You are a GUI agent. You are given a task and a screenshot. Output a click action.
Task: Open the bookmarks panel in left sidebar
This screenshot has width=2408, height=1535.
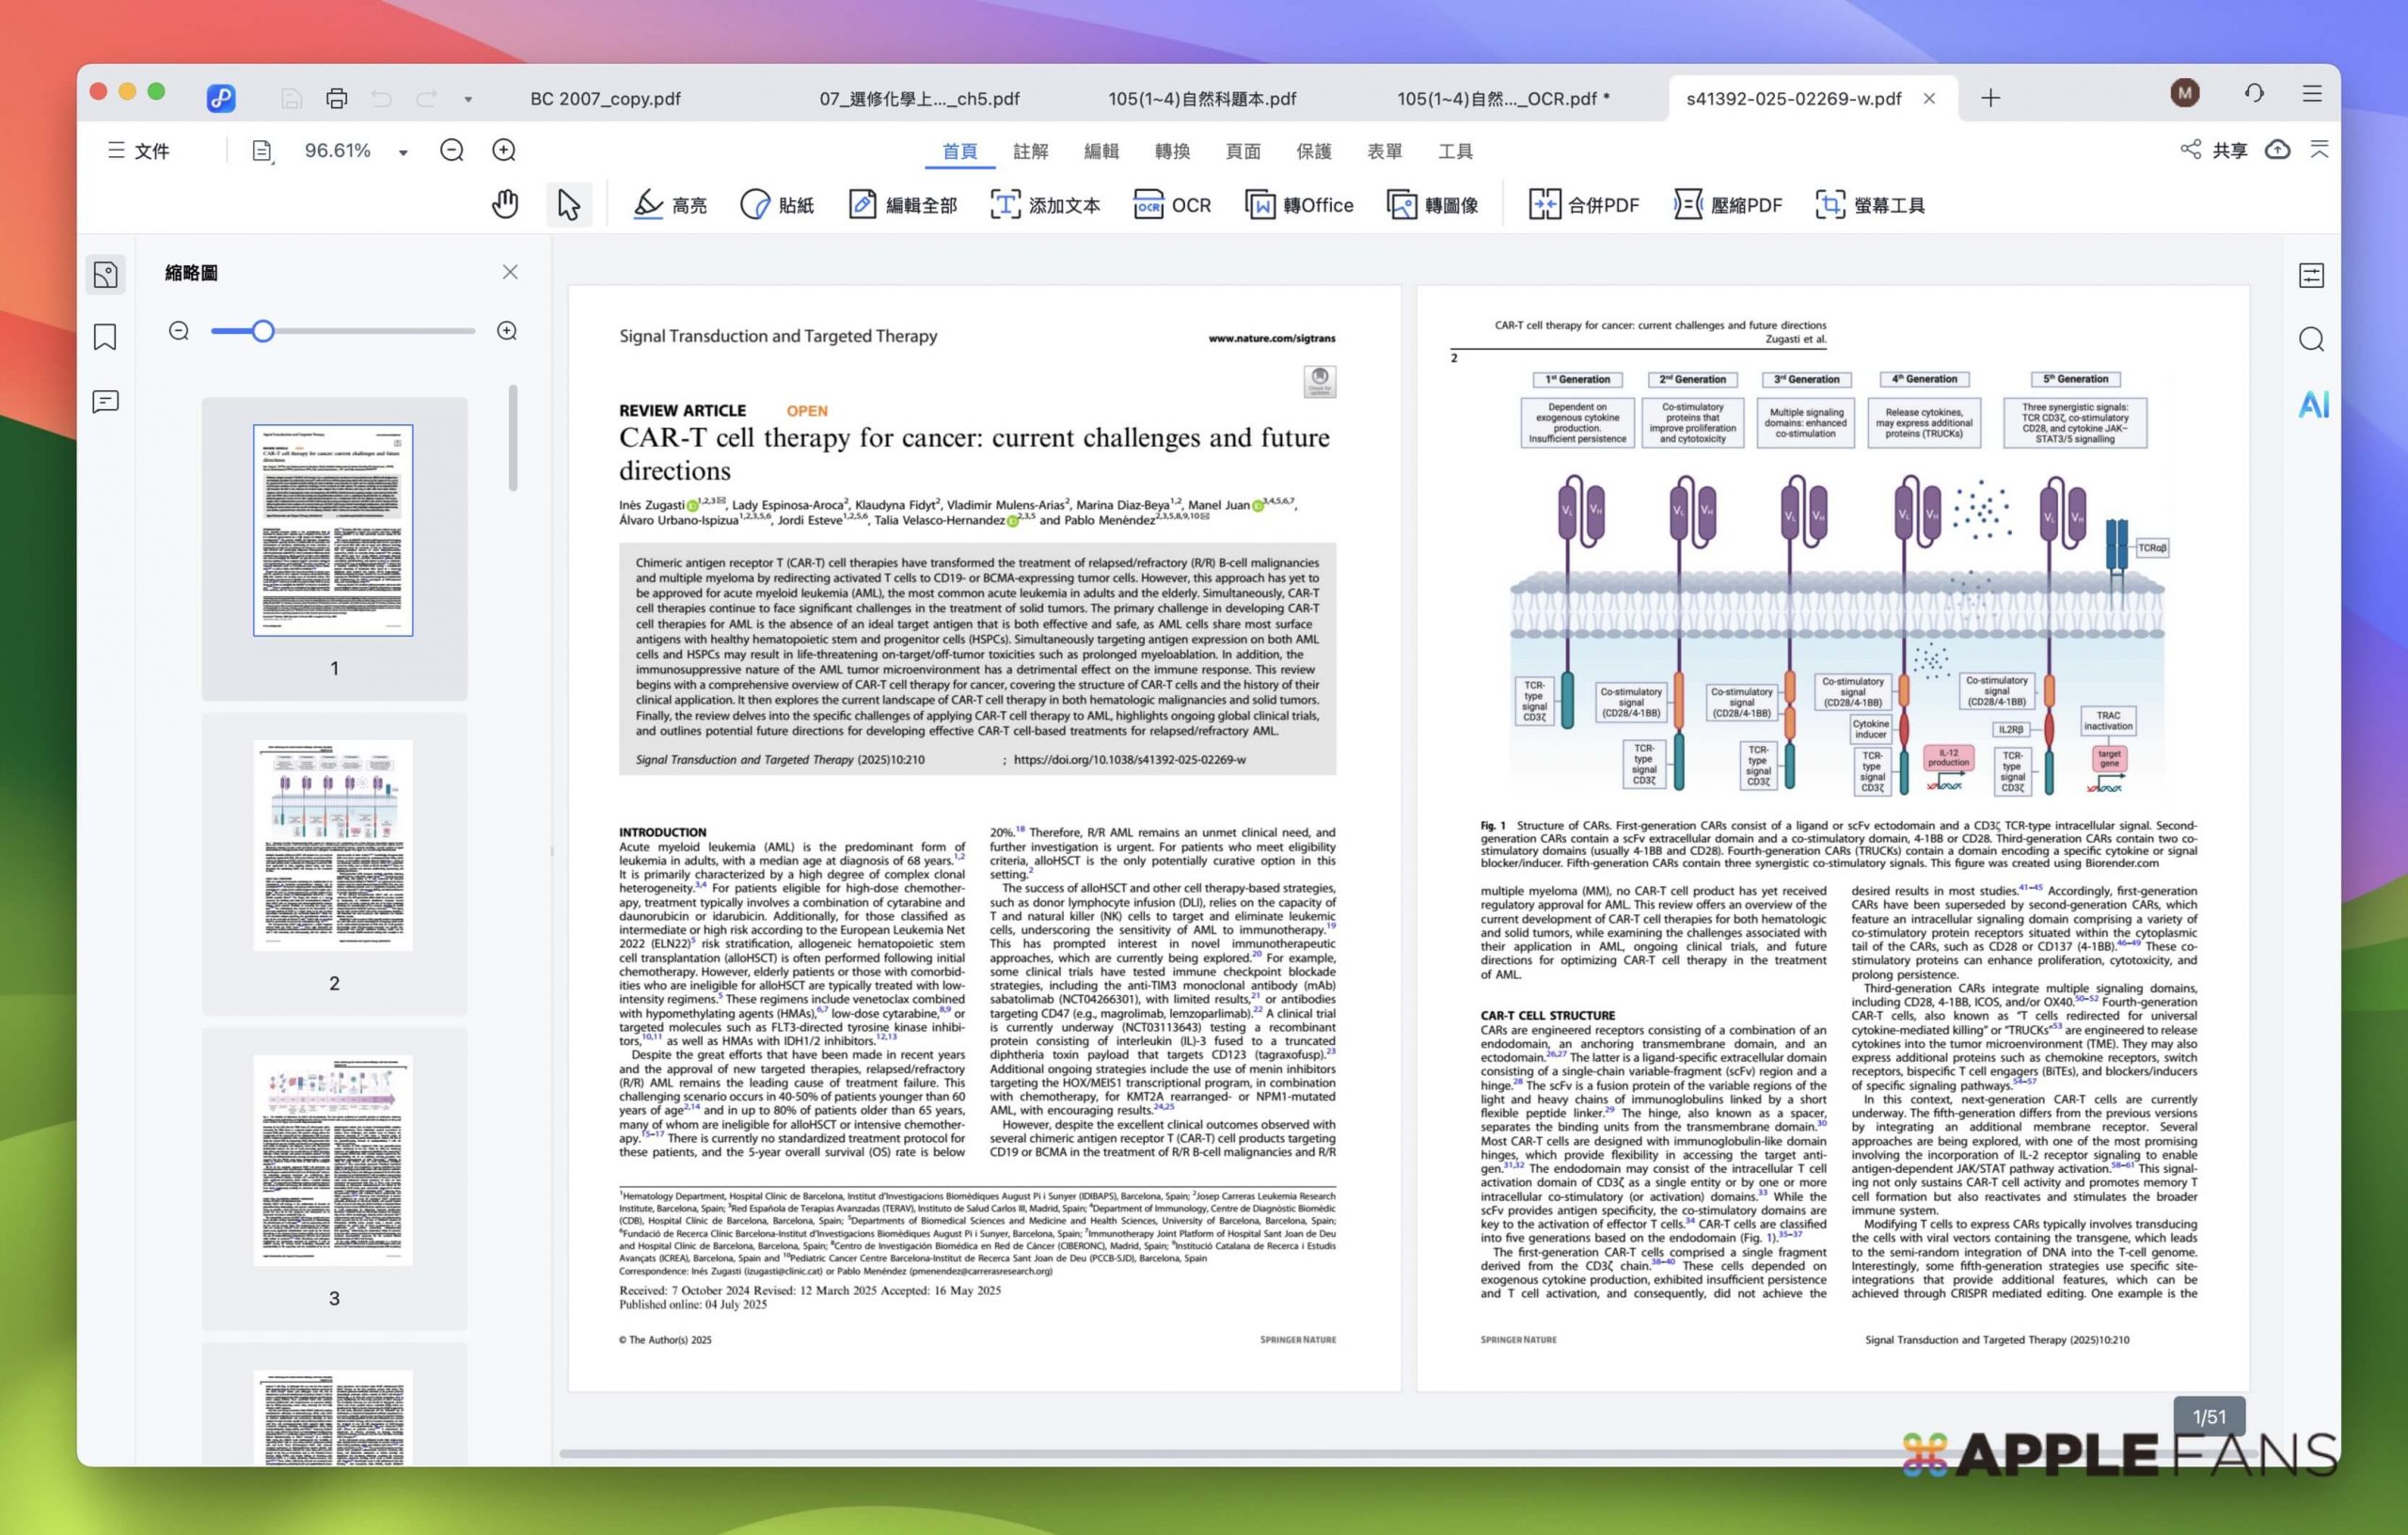(105, 338)
